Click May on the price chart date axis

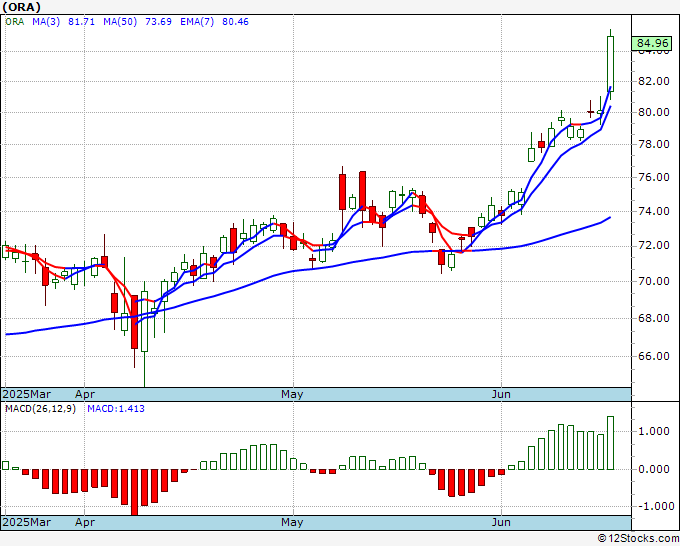[x=292, y=394]
